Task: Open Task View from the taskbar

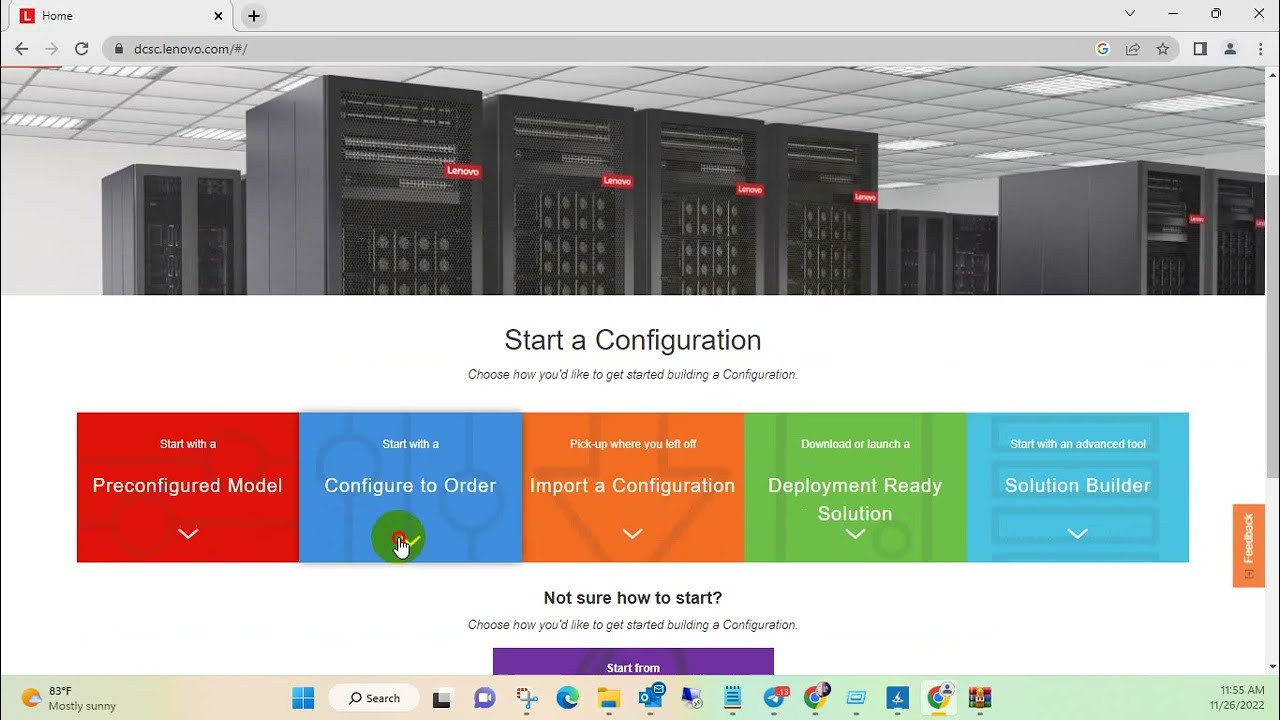Action: pyautogui.click(x=441, y=698)
